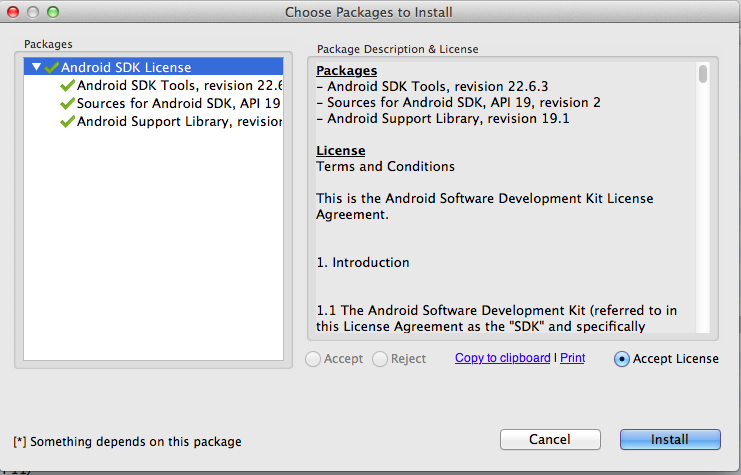Click 'Android SDK Tools, revision 22.6.3' description line
741x475 pixels.
[x=432, y=86]
